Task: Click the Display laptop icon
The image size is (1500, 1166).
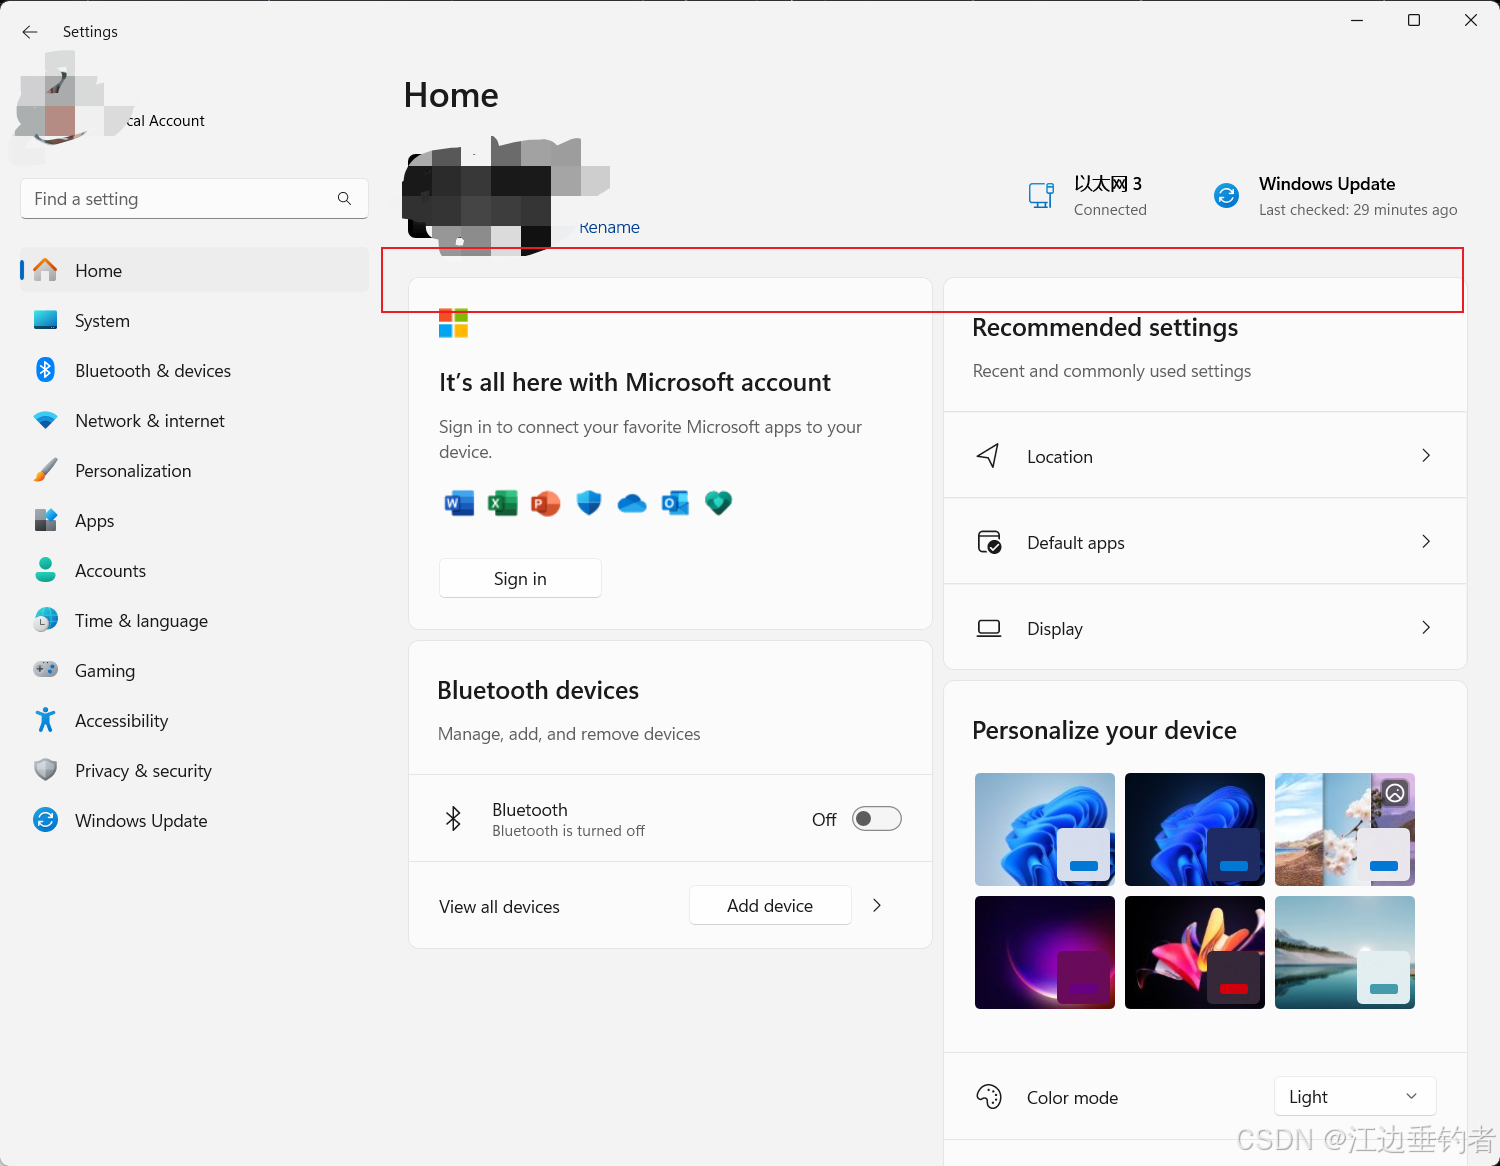Action: coord(989,628)
